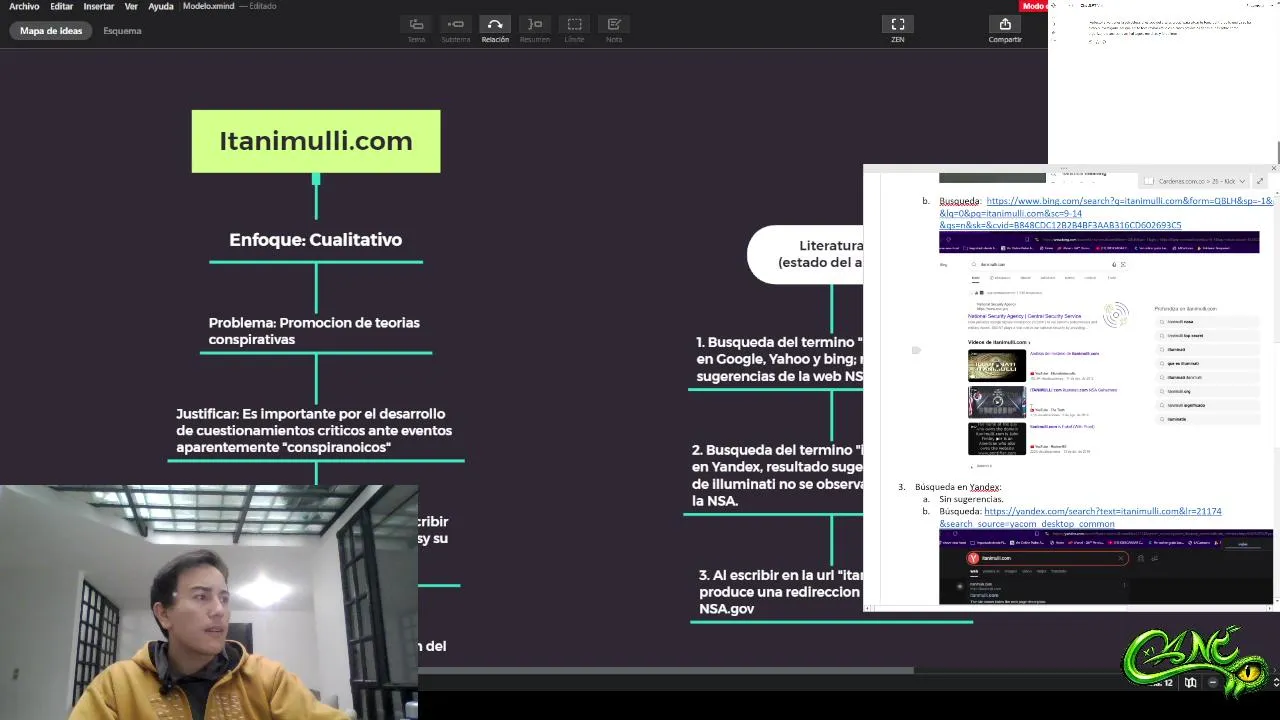1280x720 pixels.
Task: Open the Editar menu
Action: tap(61, 6)
